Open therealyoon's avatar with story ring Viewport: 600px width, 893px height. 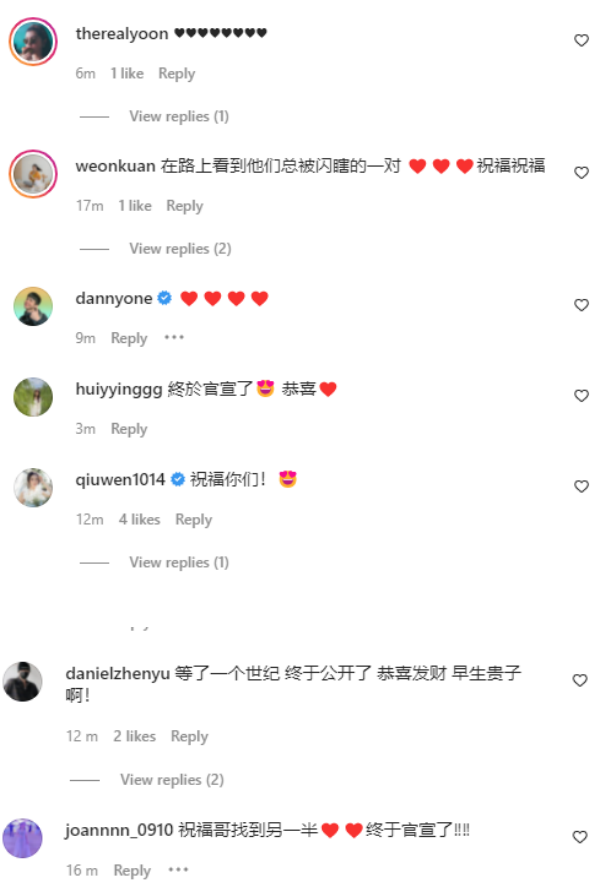click(x=33, y=41)
